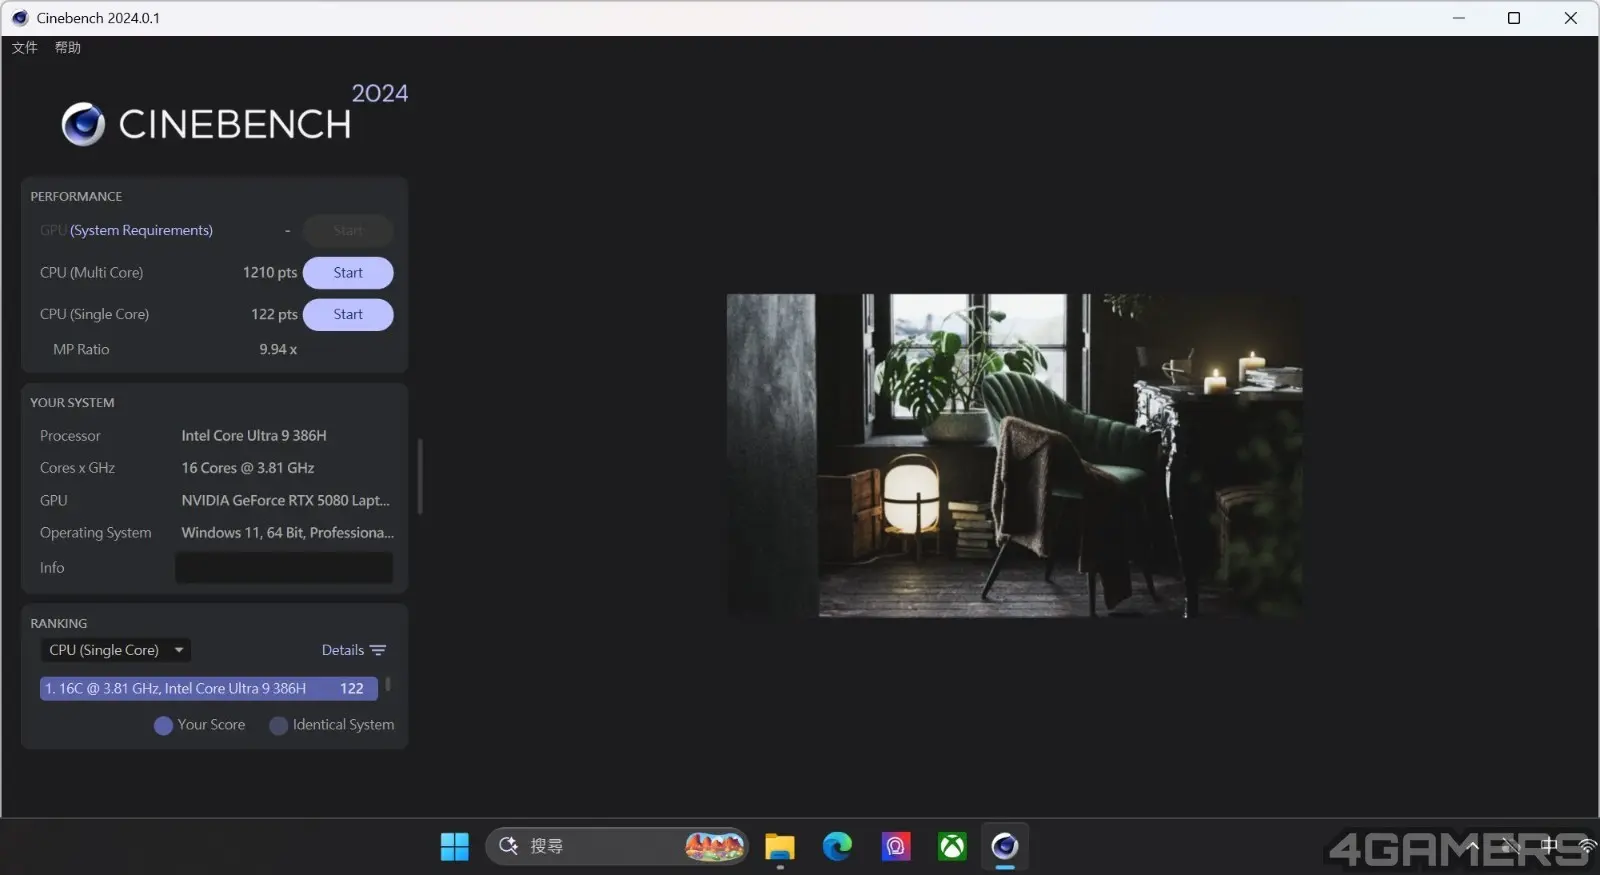The image size is (1600, 875).
Task: Minimize the Cinebench window
Action: coord(1459,18)
